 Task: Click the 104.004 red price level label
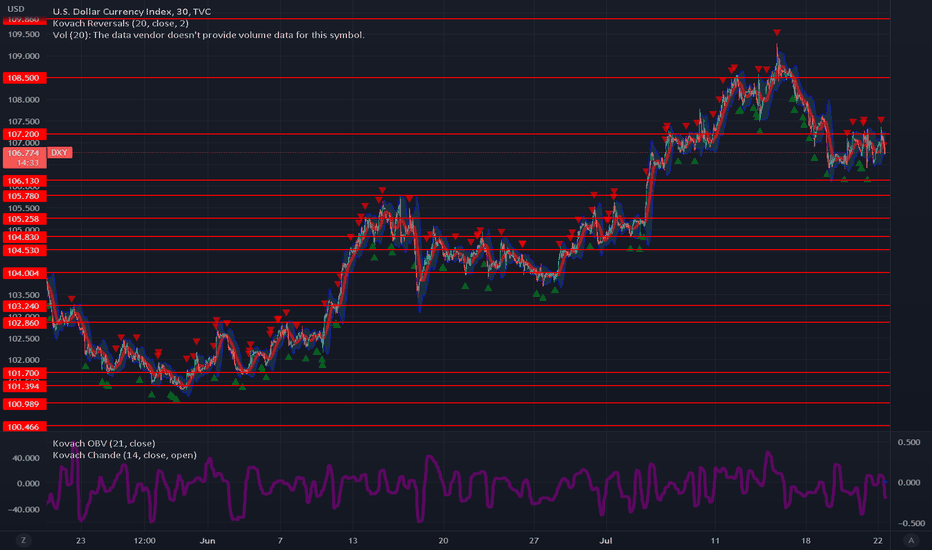24,273
